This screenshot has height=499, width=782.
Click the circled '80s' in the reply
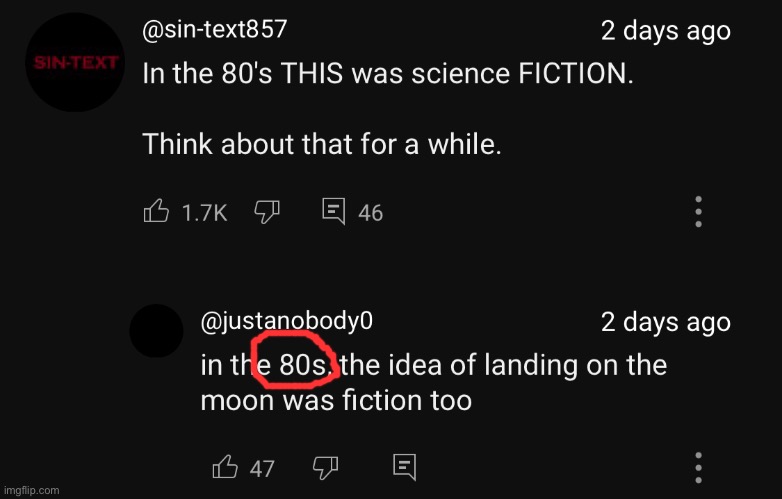[x=303, y=364]
